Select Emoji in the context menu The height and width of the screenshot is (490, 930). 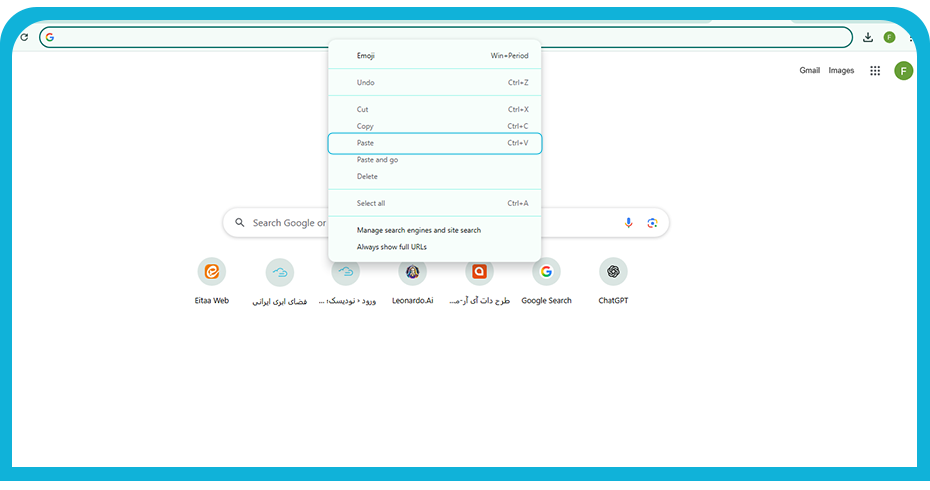point(366,56)
